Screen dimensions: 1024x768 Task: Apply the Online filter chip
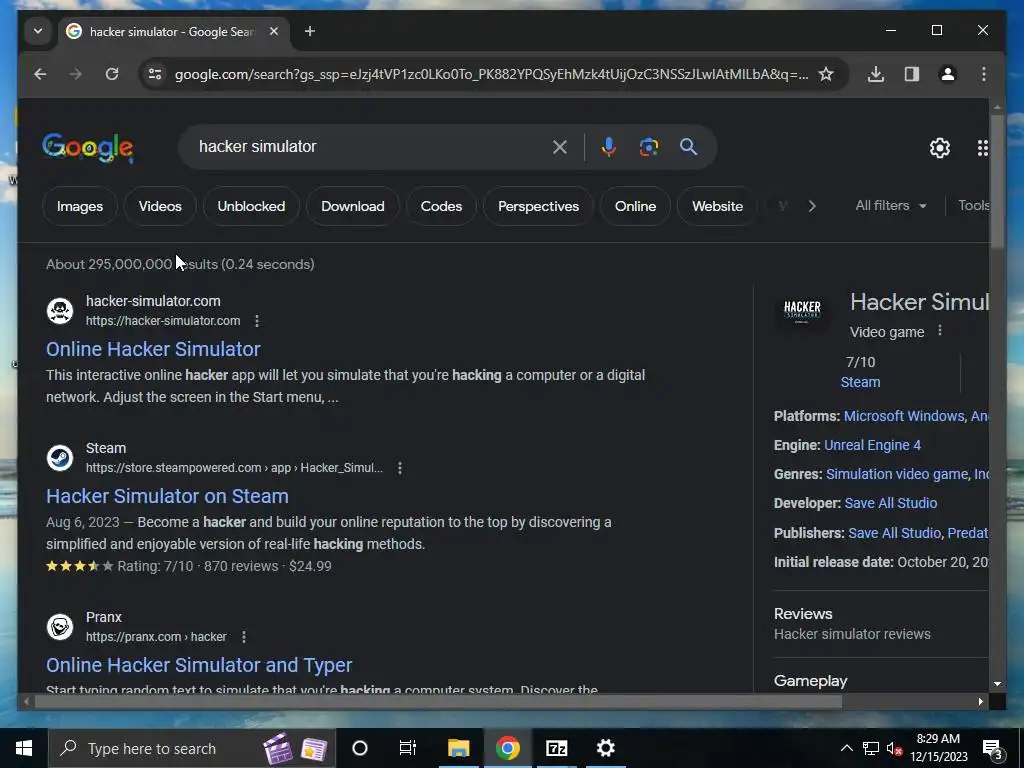coord(635,206)
